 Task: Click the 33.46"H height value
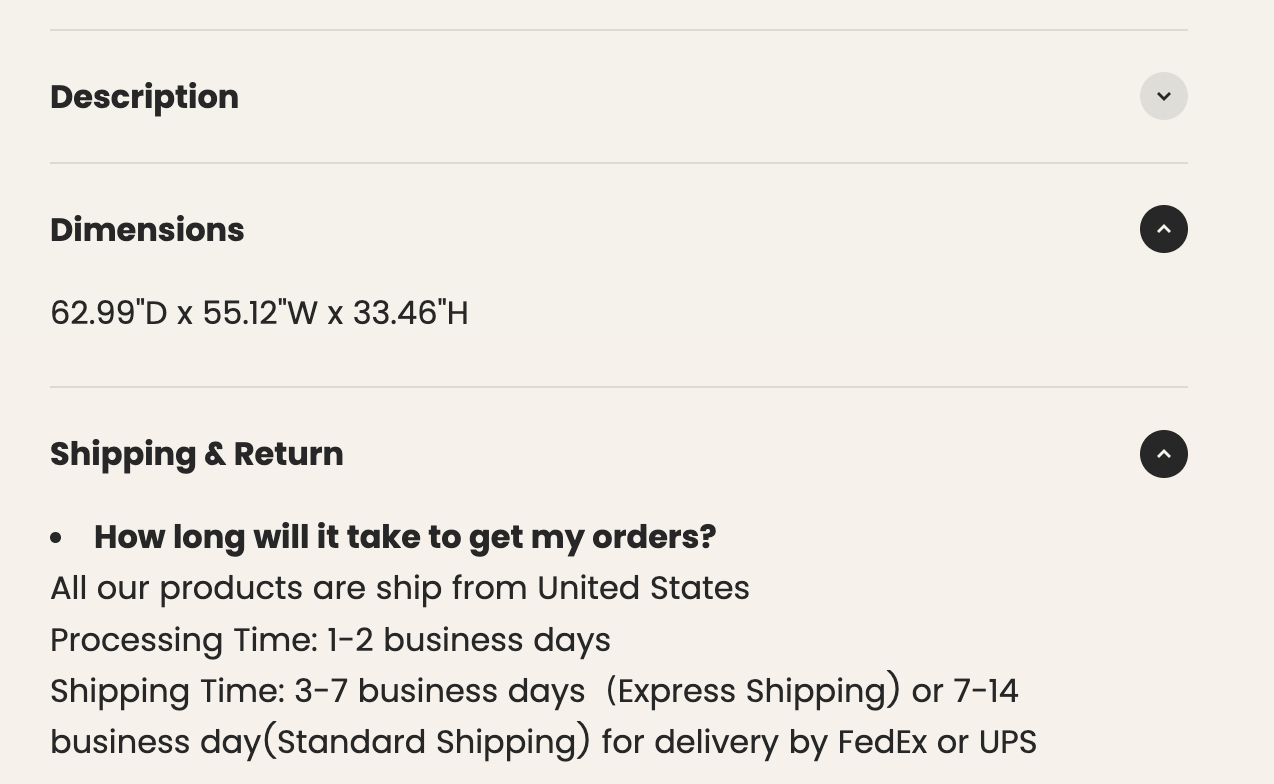click(410, 313)
